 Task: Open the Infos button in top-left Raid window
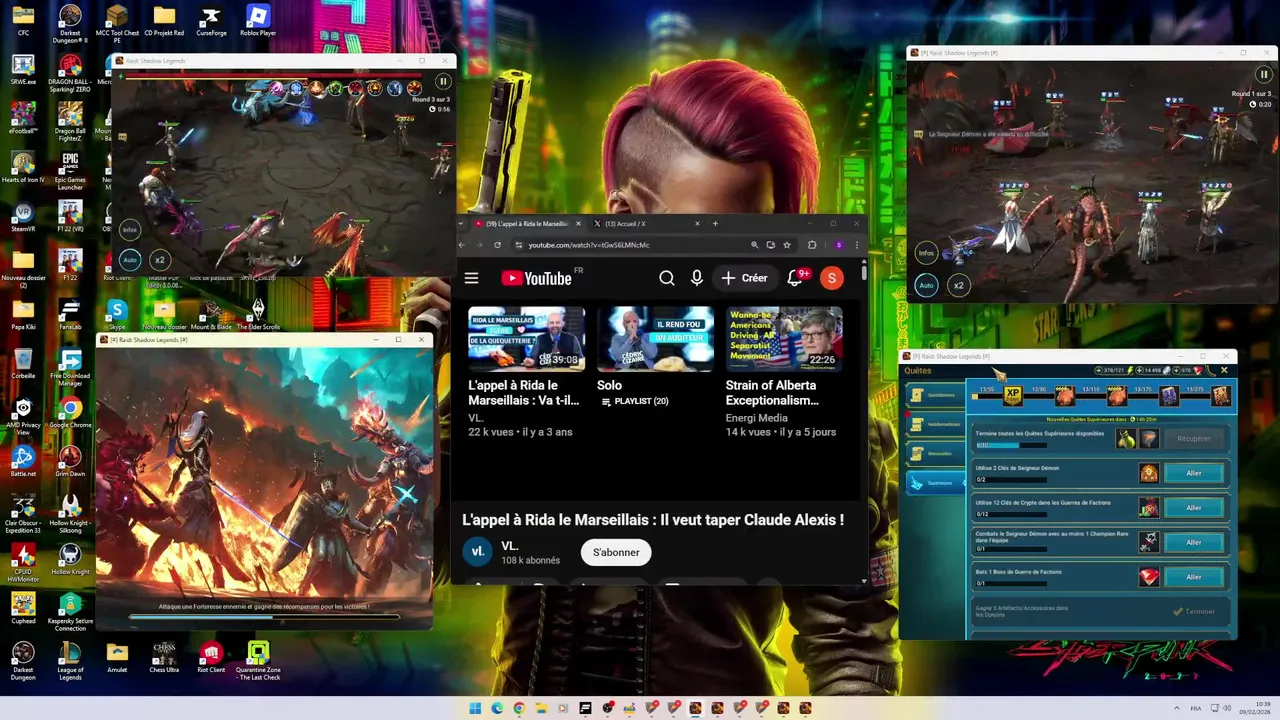tap(129, 229)
